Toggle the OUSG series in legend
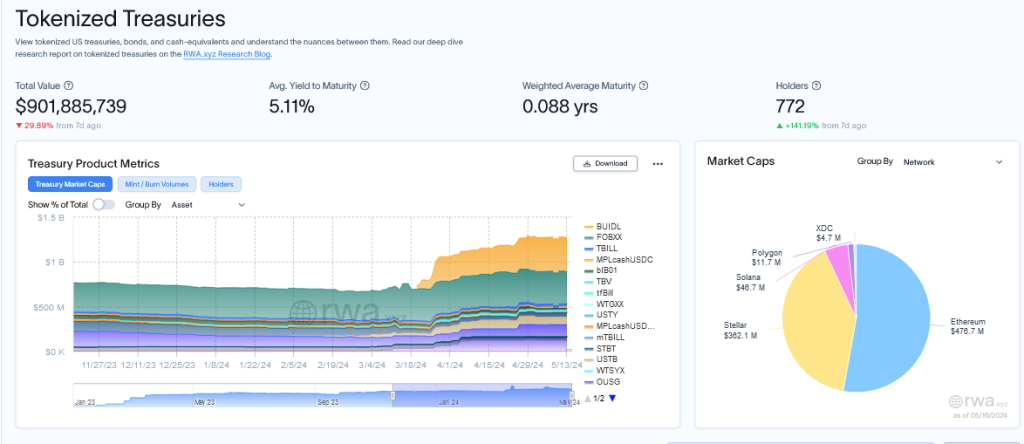The image size is (1024, 444). 608,382
